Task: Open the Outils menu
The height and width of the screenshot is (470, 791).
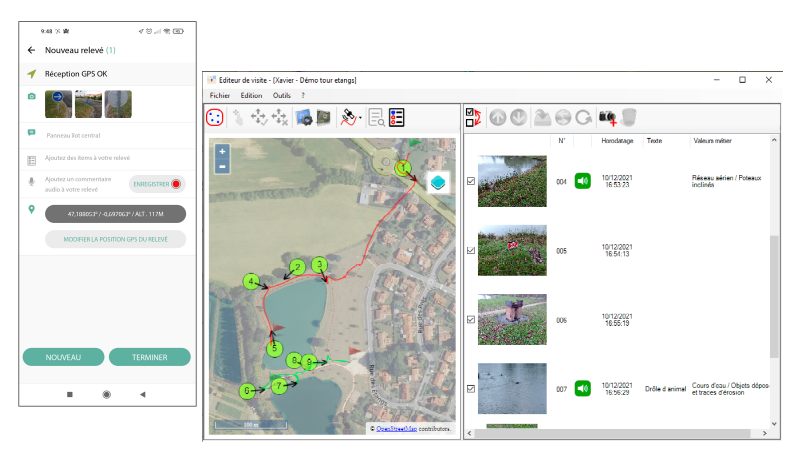Action: (281, 95)
